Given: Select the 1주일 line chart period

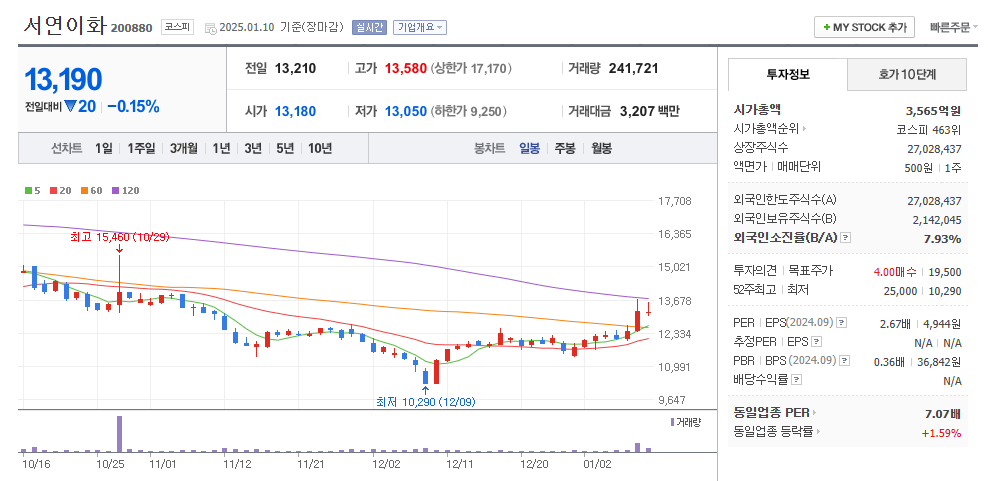Looking at the screenshot, I should 141,149.
